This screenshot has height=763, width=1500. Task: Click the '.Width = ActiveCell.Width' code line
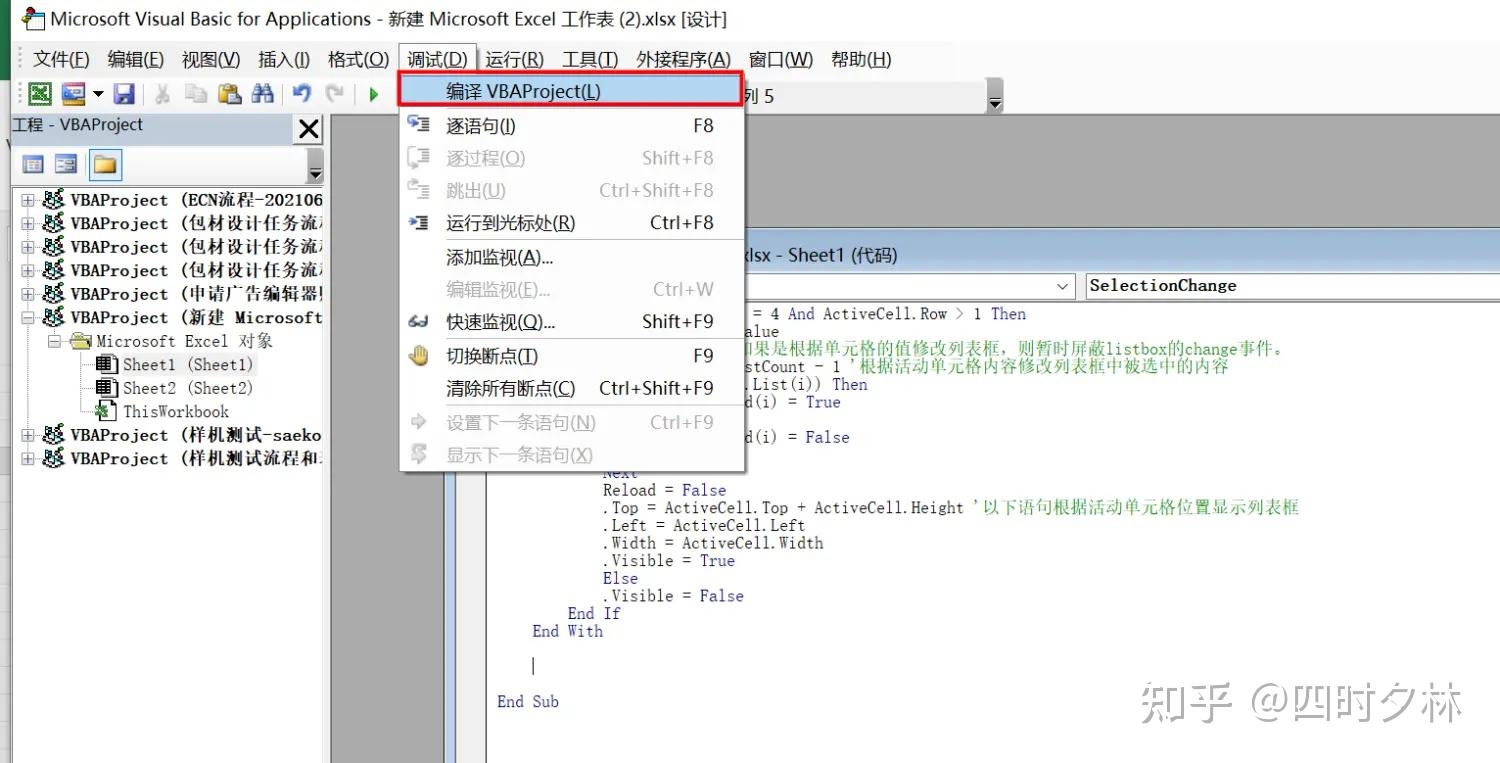pyautogui.click(x=712, y=543)
